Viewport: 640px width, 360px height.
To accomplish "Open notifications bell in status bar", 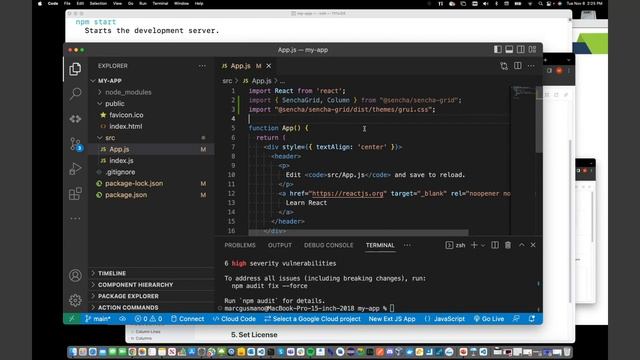I will [x=531, y=319].
